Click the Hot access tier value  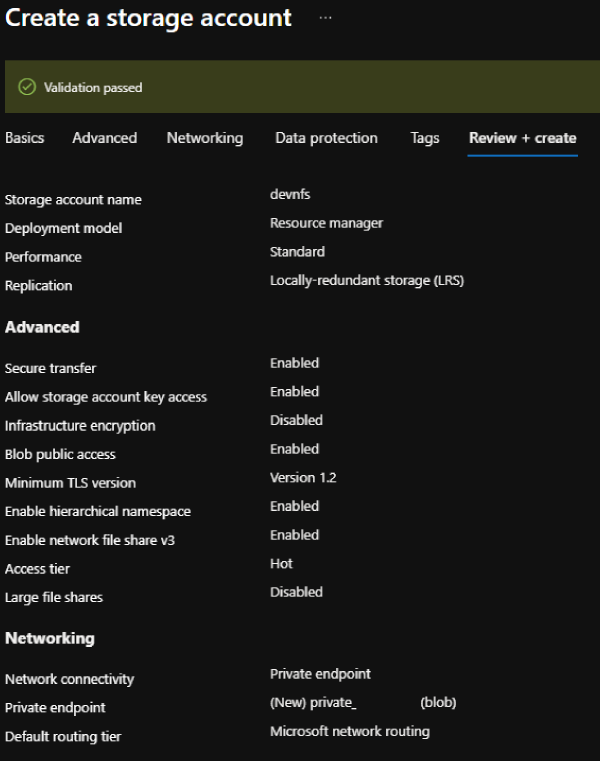point(281,564)
